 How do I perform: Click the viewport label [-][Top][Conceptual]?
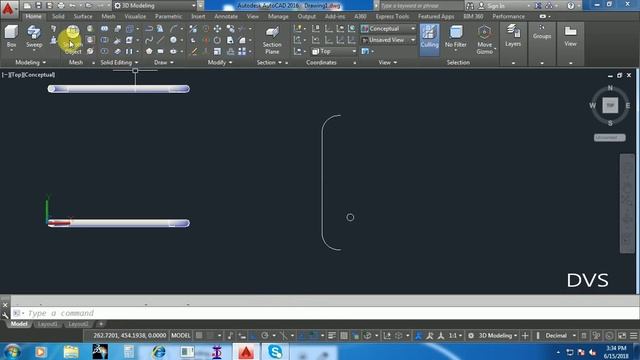[29, 75]
